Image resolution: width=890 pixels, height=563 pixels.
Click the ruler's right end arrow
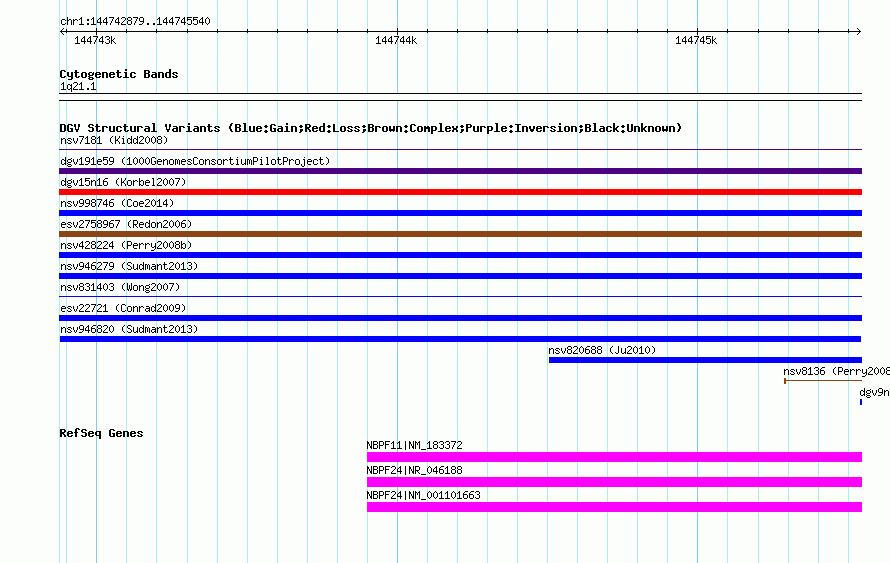click(x=858, y=32)
